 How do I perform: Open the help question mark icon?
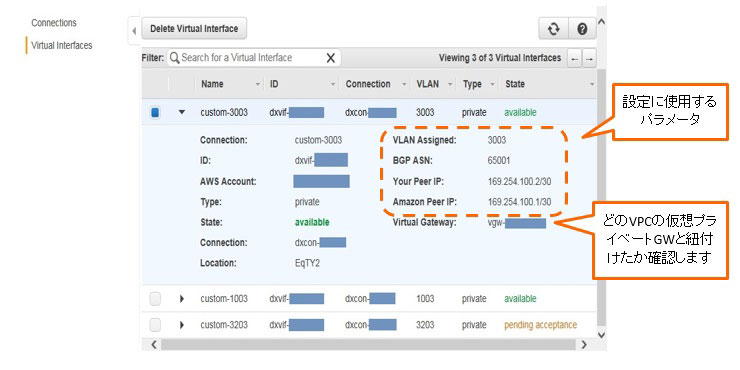[x=582, y=29]
